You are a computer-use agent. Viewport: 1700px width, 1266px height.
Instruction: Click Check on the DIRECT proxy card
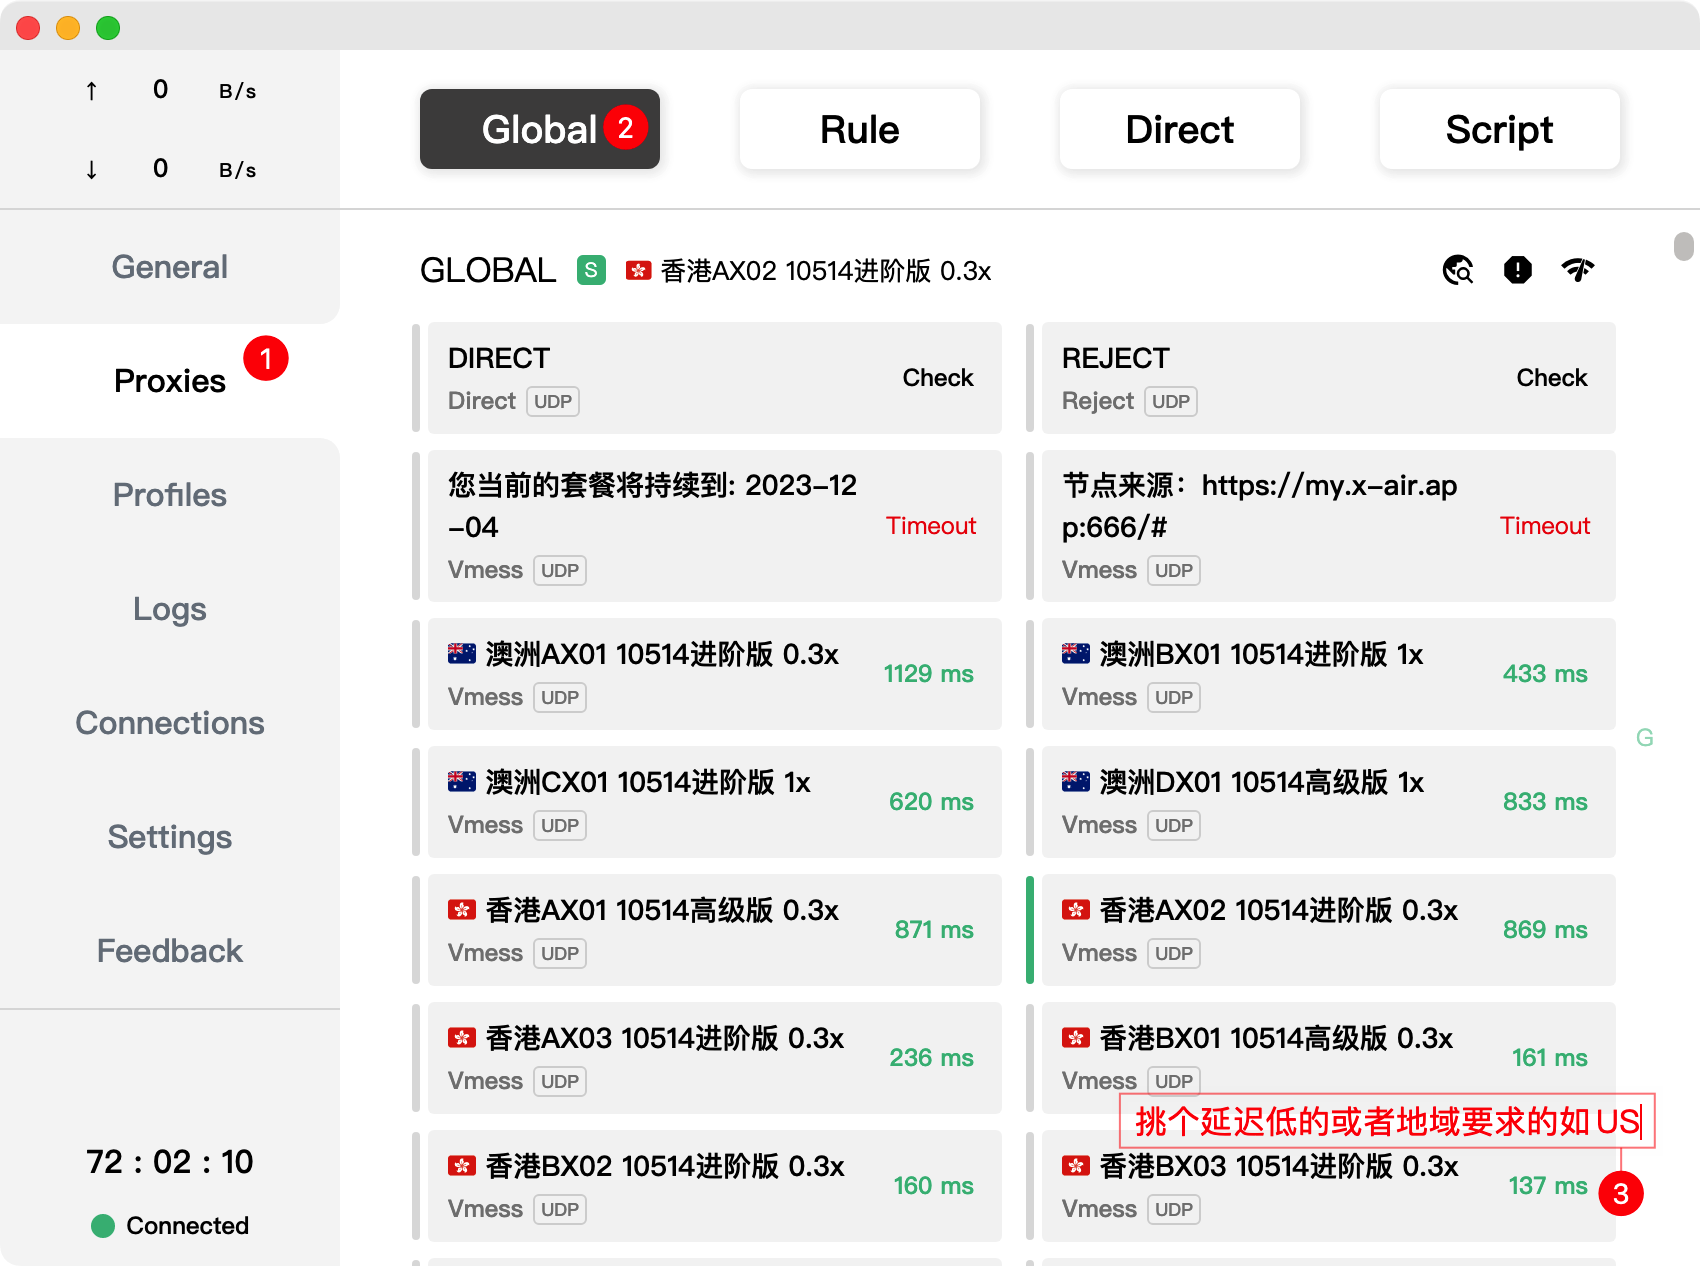937,378
